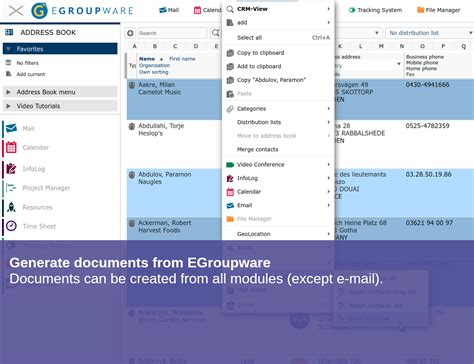Select contact Aakre, Milan

[x=156, y=85]
